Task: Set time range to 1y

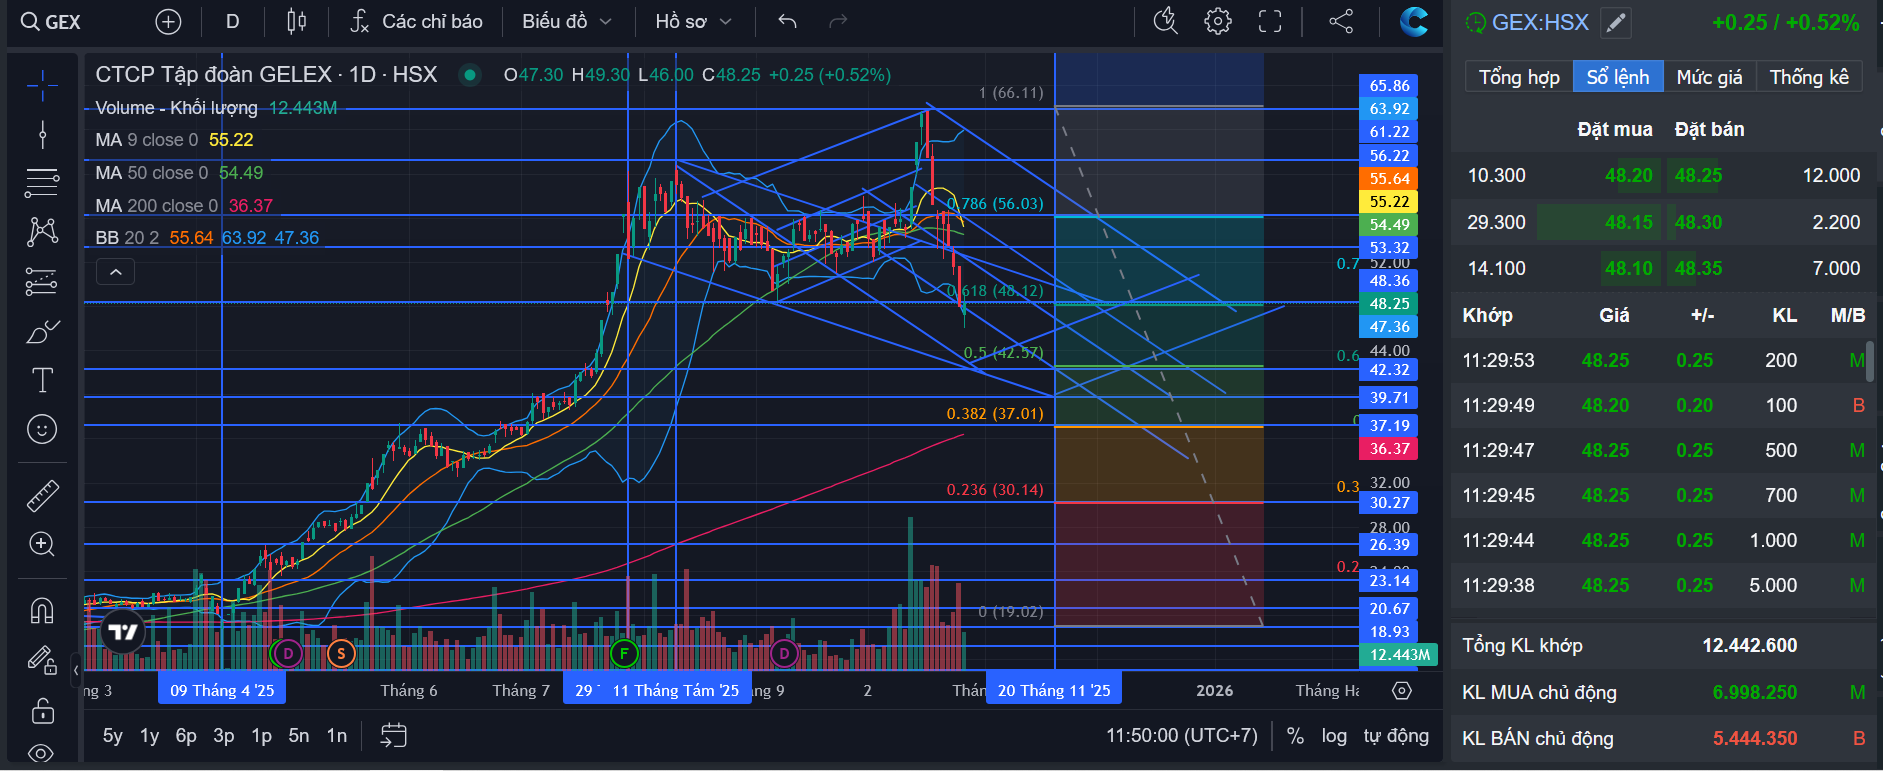Action: (x=149, y=736)
